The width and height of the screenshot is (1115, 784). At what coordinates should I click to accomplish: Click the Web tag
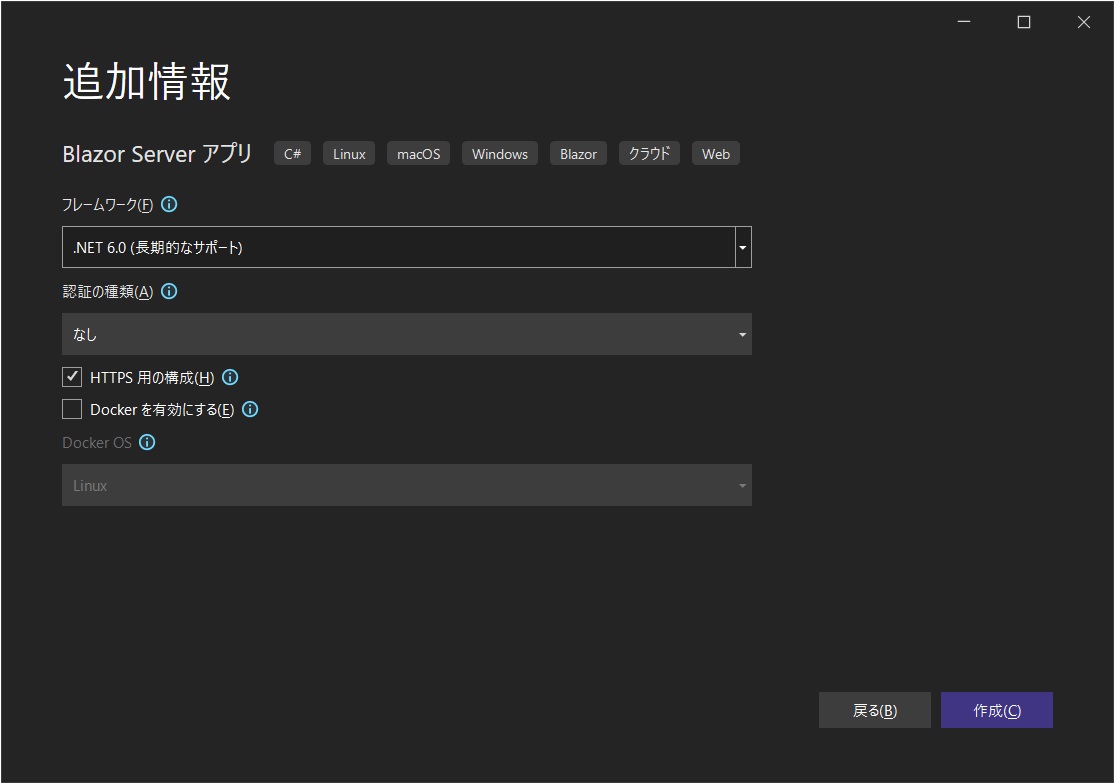[716, 154]
